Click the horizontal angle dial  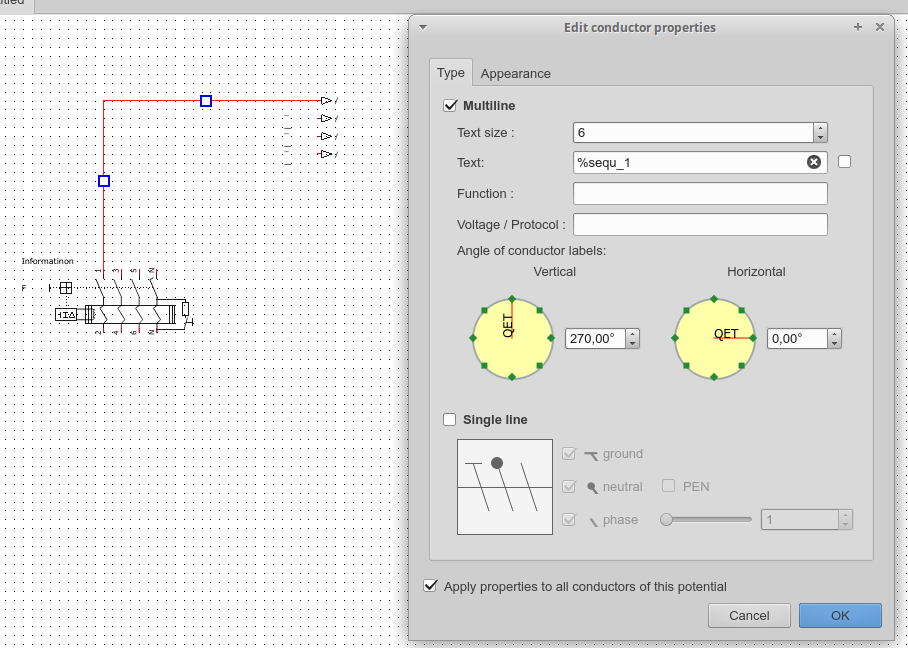tap(714, 338)
